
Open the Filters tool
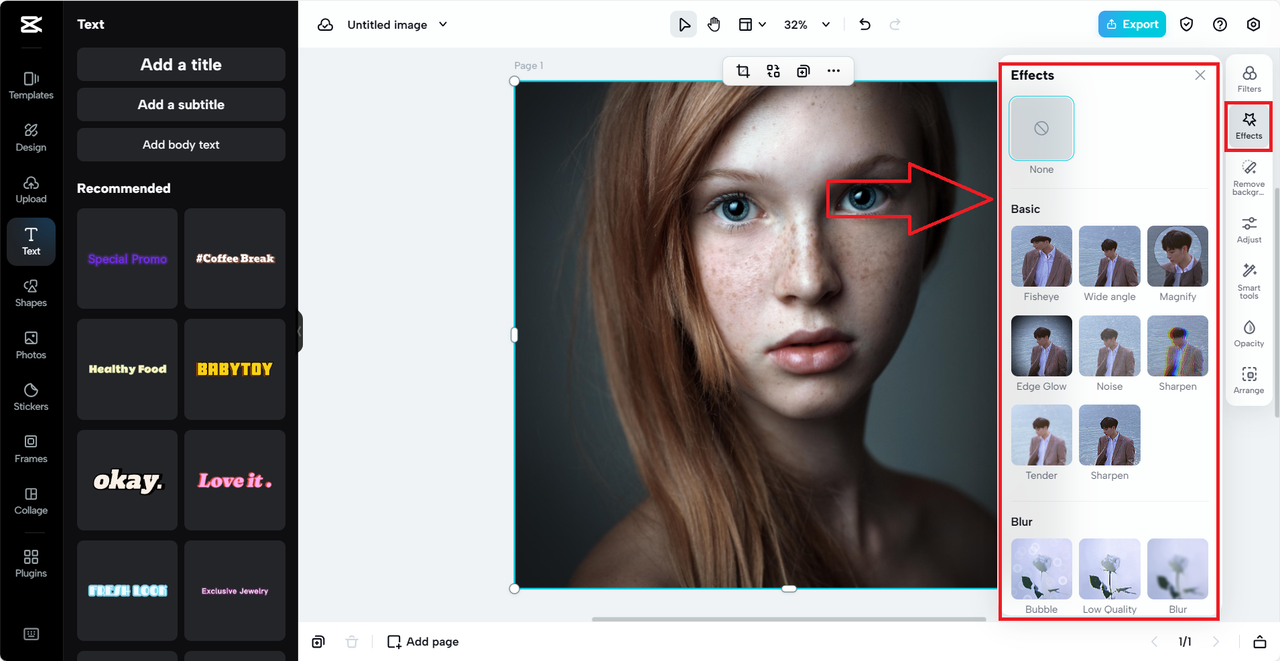tap(1249, 79)
